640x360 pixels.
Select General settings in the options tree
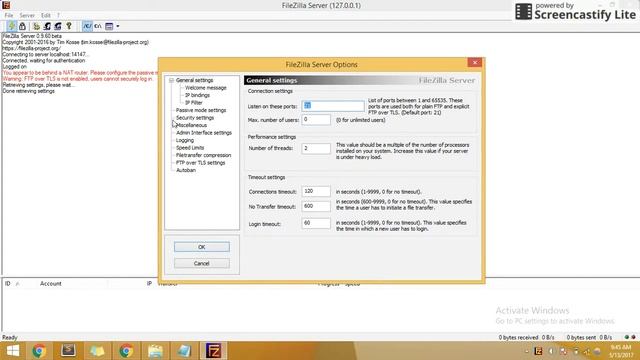(x=194, y=80)
